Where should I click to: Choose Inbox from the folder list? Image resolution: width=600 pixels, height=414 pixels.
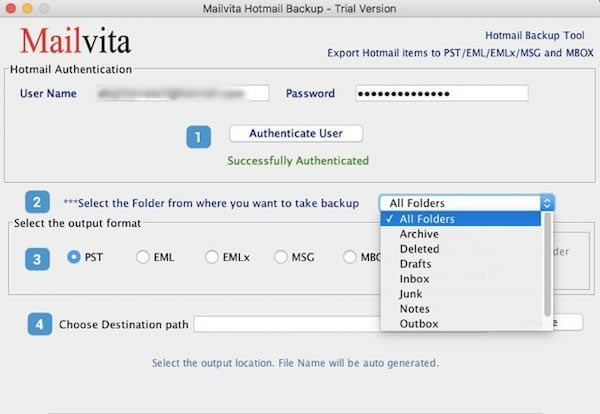[x=414, y=279]
